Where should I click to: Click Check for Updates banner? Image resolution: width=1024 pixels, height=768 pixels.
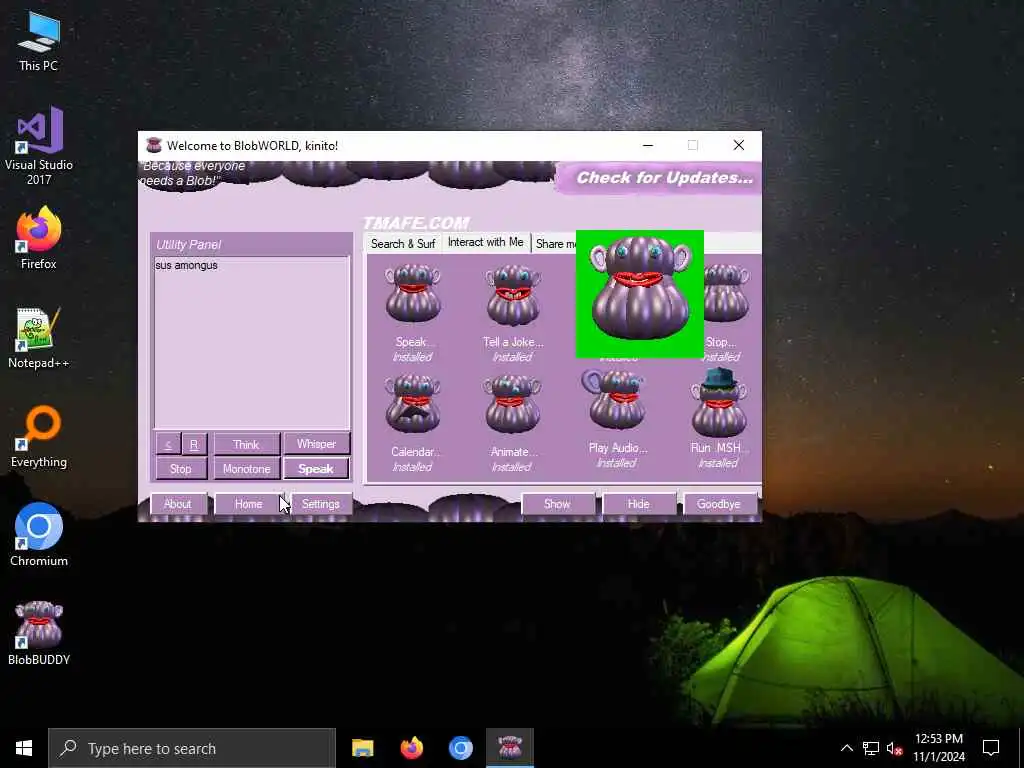click(660, 178)
